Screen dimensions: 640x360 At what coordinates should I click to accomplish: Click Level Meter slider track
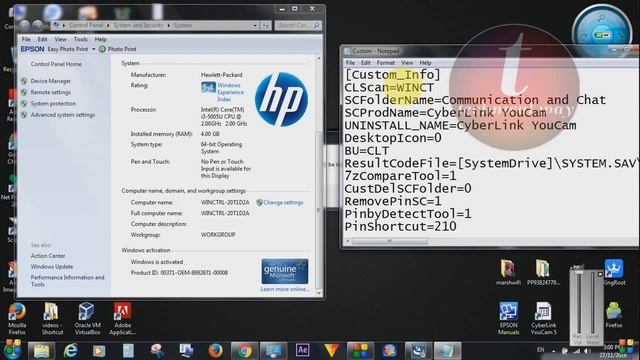point(593,302)
